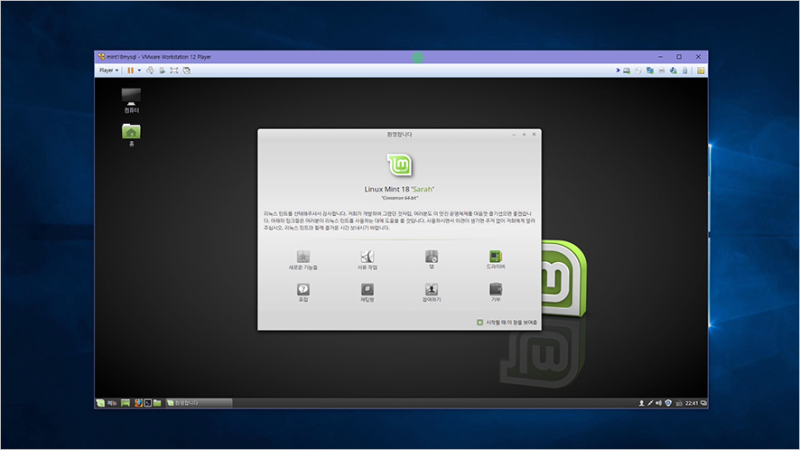Click the CD/DVD drive device icon
The height and width of the screenshot is (450, 800).
[x=638, y=70]
